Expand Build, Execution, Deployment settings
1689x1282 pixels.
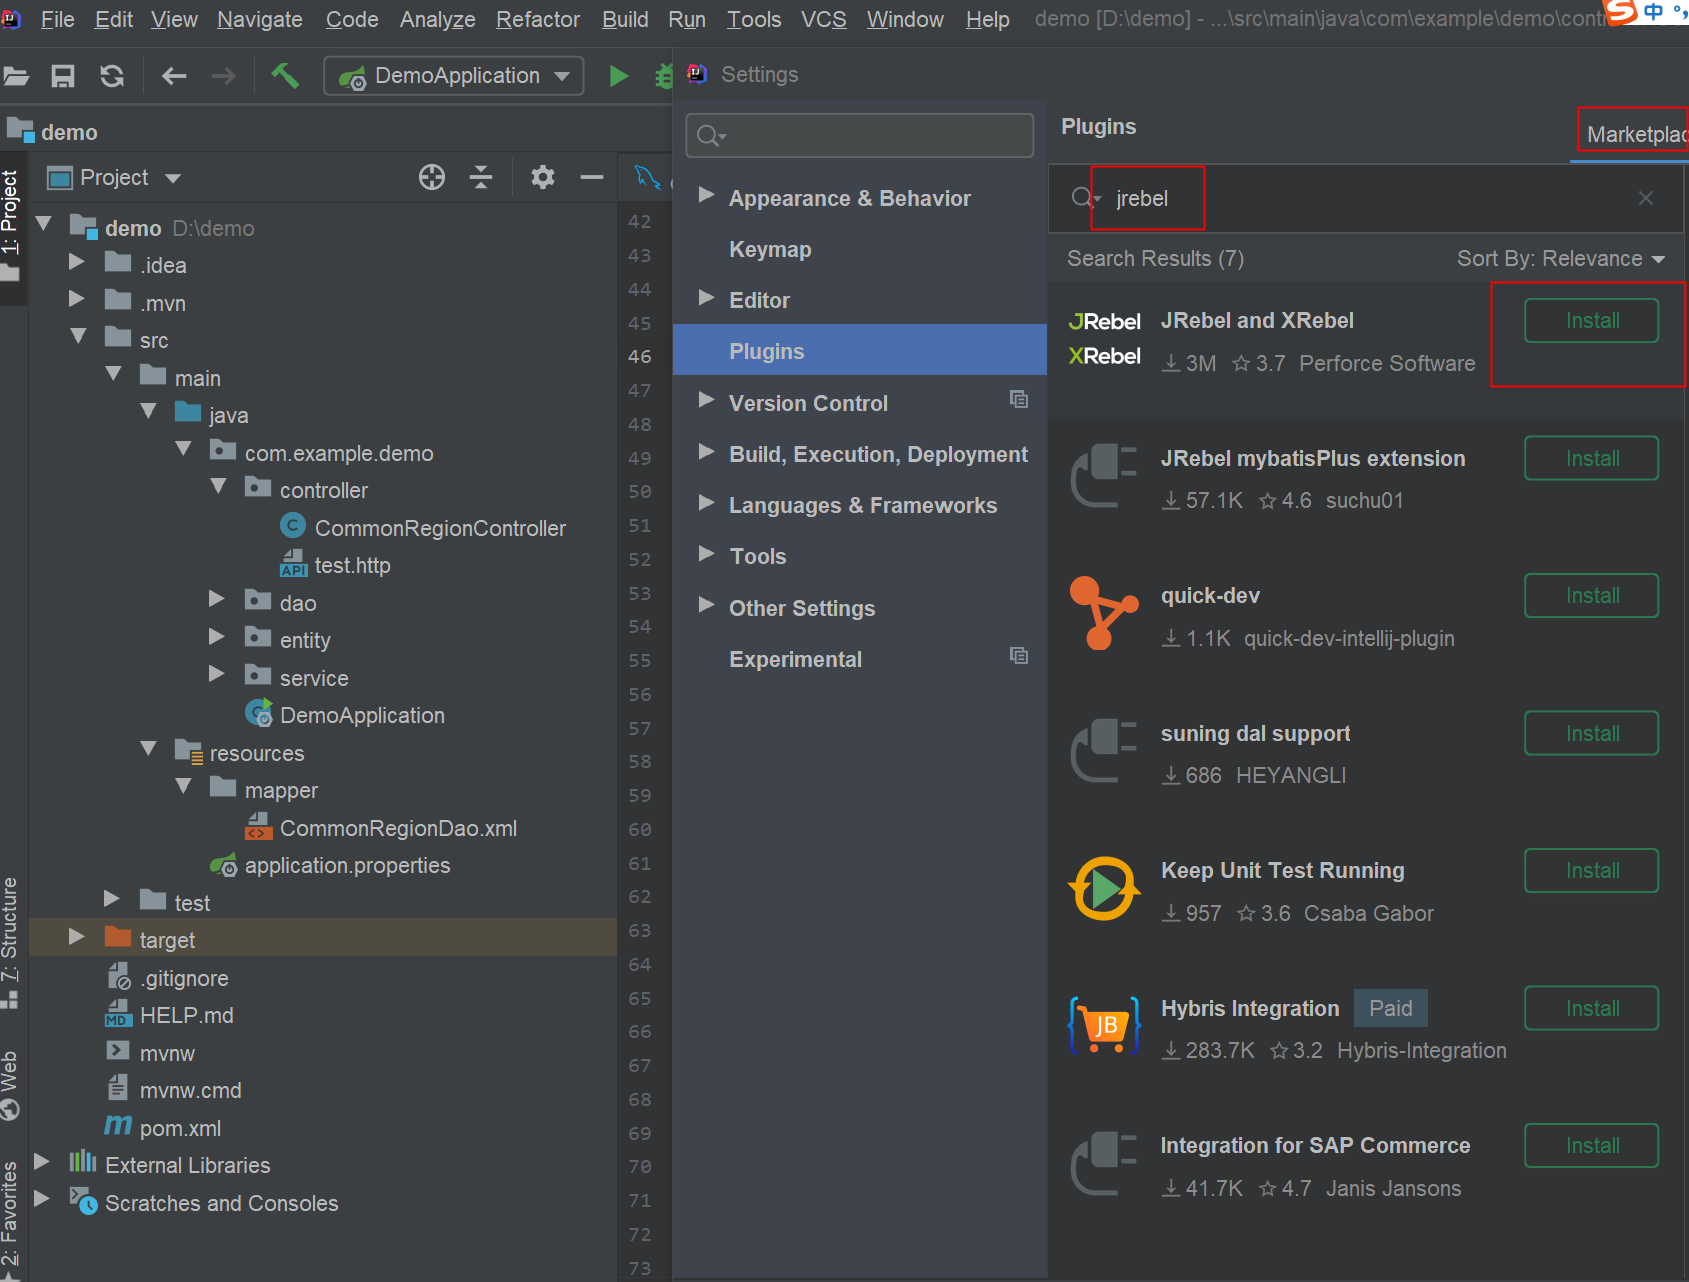tap(706, 452)
